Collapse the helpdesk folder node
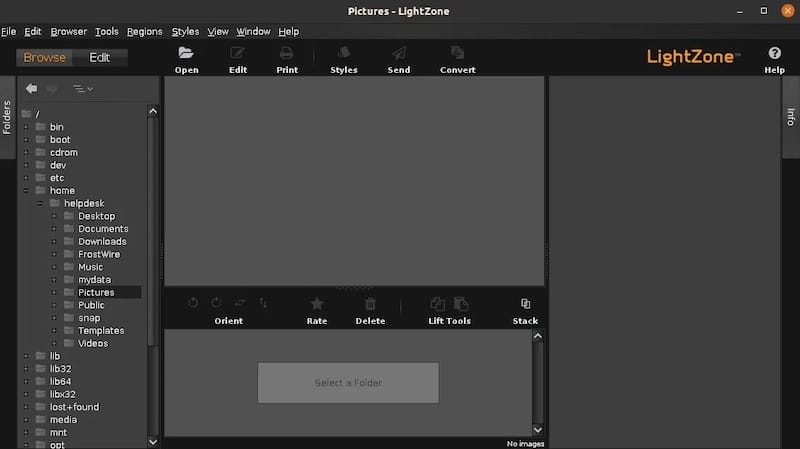Image resolution: width=800 pixels, height=449 pixels. coord(40,204)
